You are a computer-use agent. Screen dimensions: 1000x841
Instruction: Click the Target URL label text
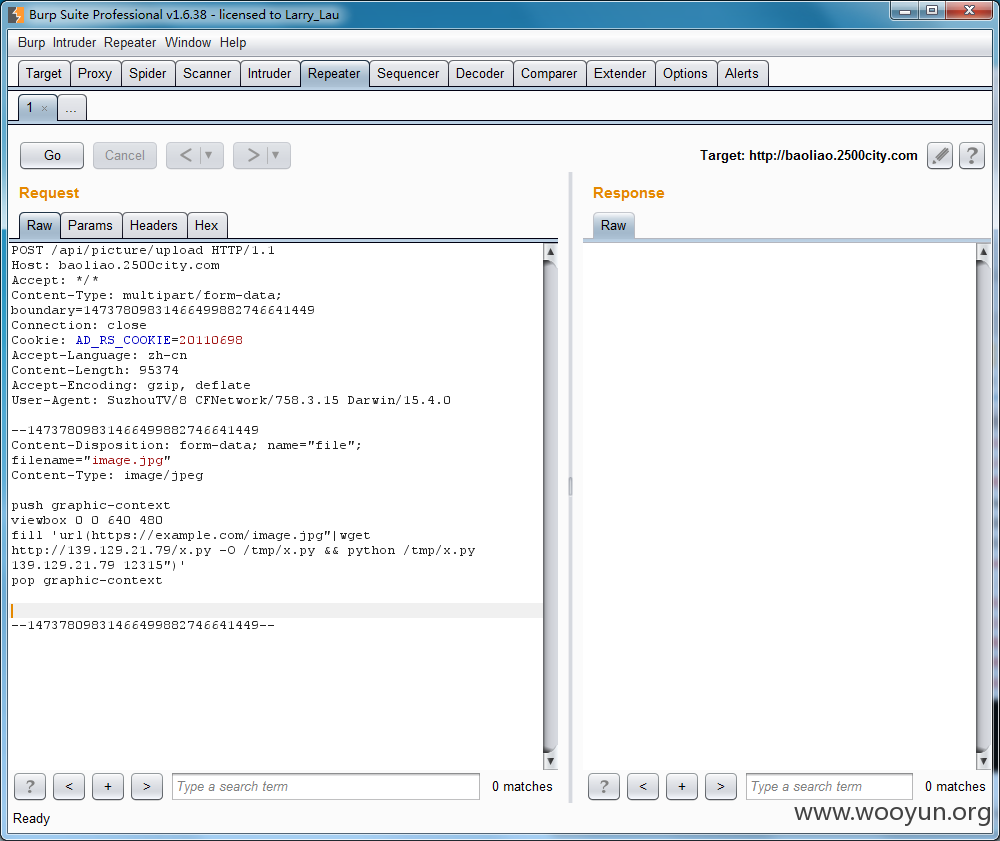click(x=809, y=156)
